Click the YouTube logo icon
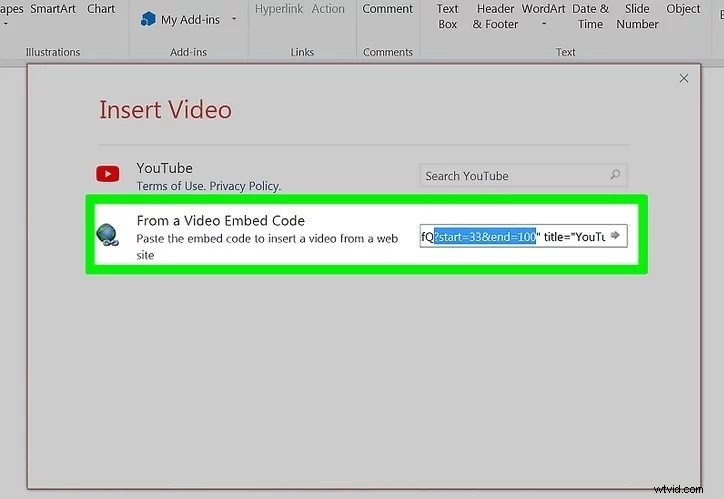724x499 pixels. pyautogui.click(x=108, y=174)
